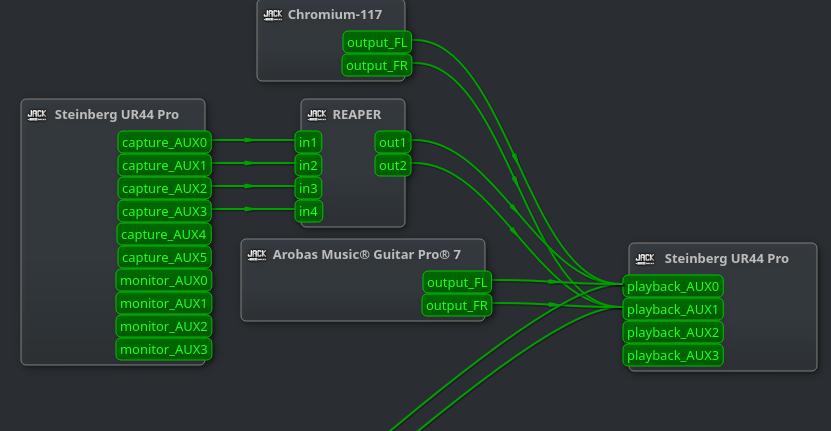
Task: Select the playback_AUX1 port
Action: (x=673, y=310)
